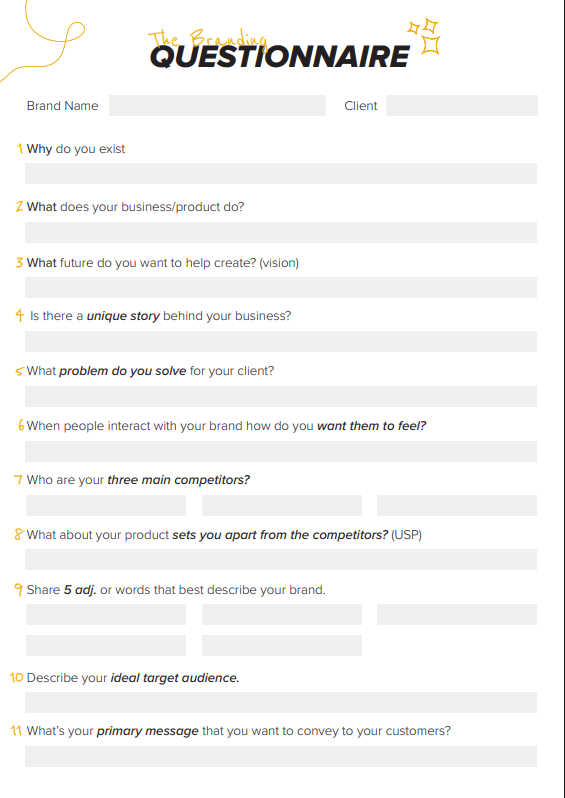Viewport: 565px width, 798px height.
Task: Select the third competitor input box
Action: coord(457,505)
